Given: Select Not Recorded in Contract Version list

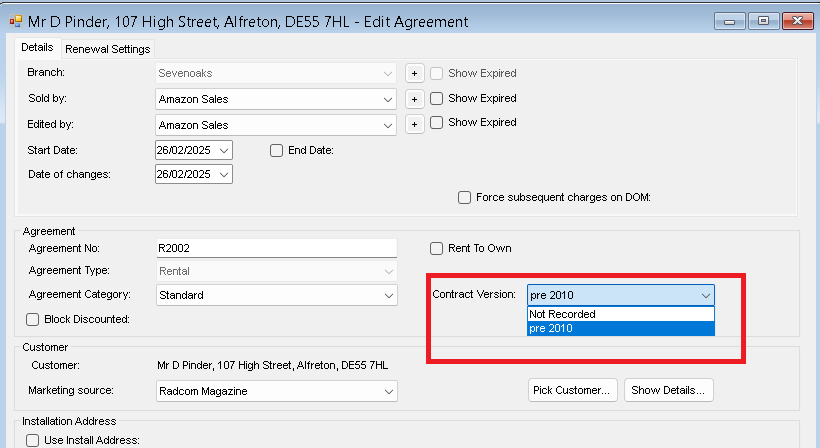Looking at the screenshot, I should (620, 314).
